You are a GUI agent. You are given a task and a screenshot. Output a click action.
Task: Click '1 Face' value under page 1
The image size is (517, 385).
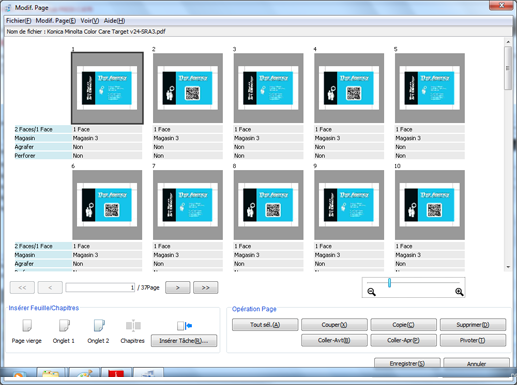tap(107, 129)
